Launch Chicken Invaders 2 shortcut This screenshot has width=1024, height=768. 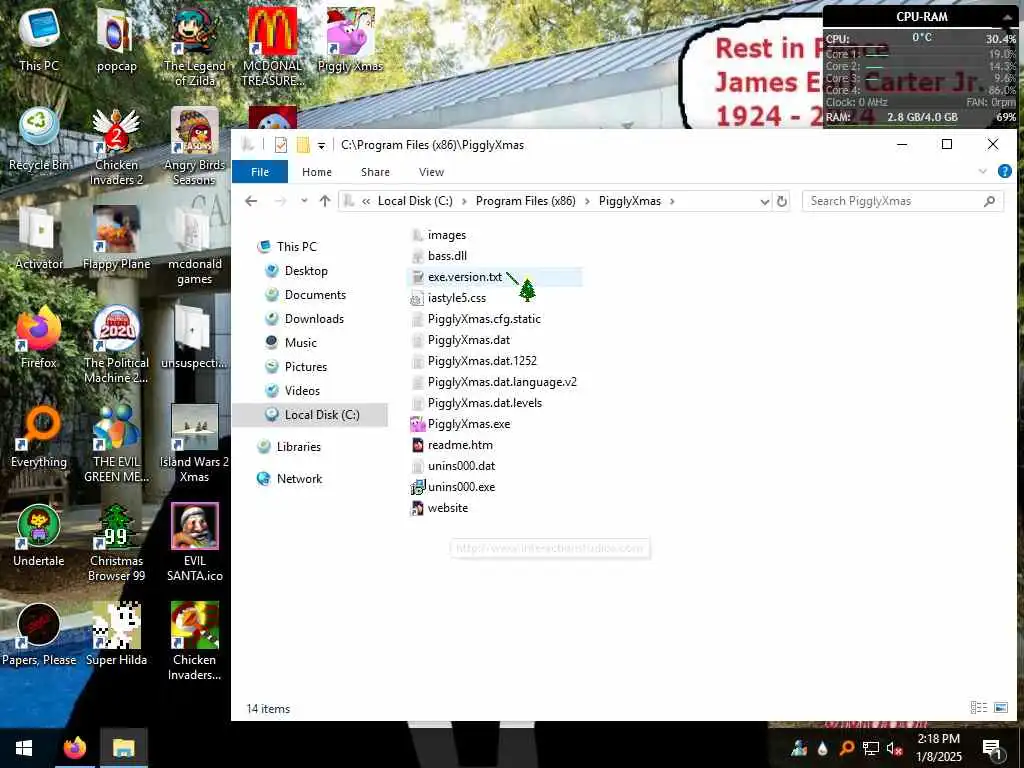click(116, 146)
